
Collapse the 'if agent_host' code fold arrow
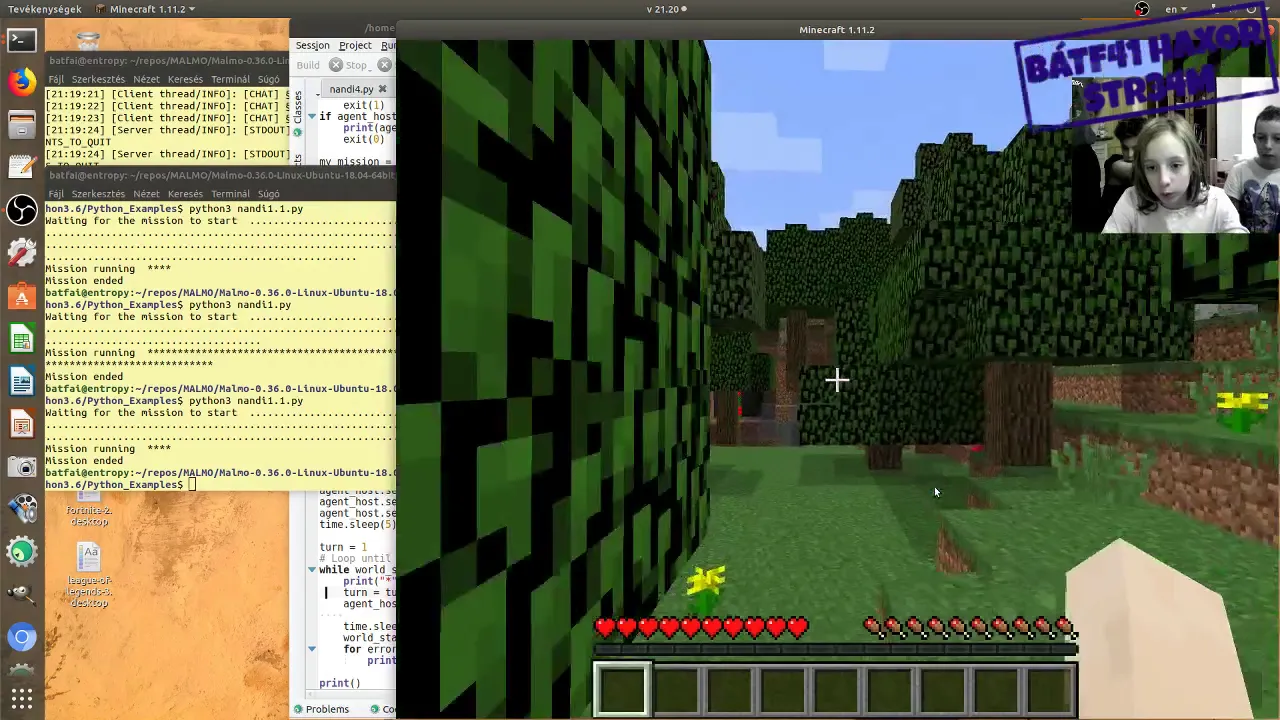(x=311, y=116)
